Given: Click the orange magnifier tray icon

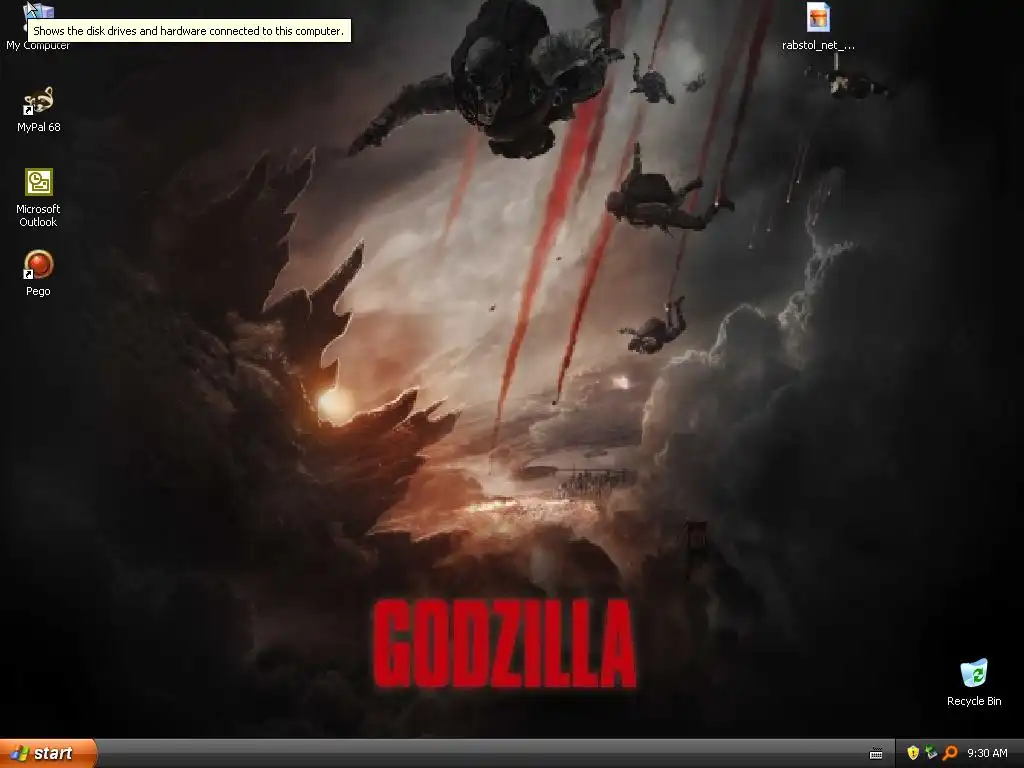Looking at the screenshot, I should (x=950, y=753).
